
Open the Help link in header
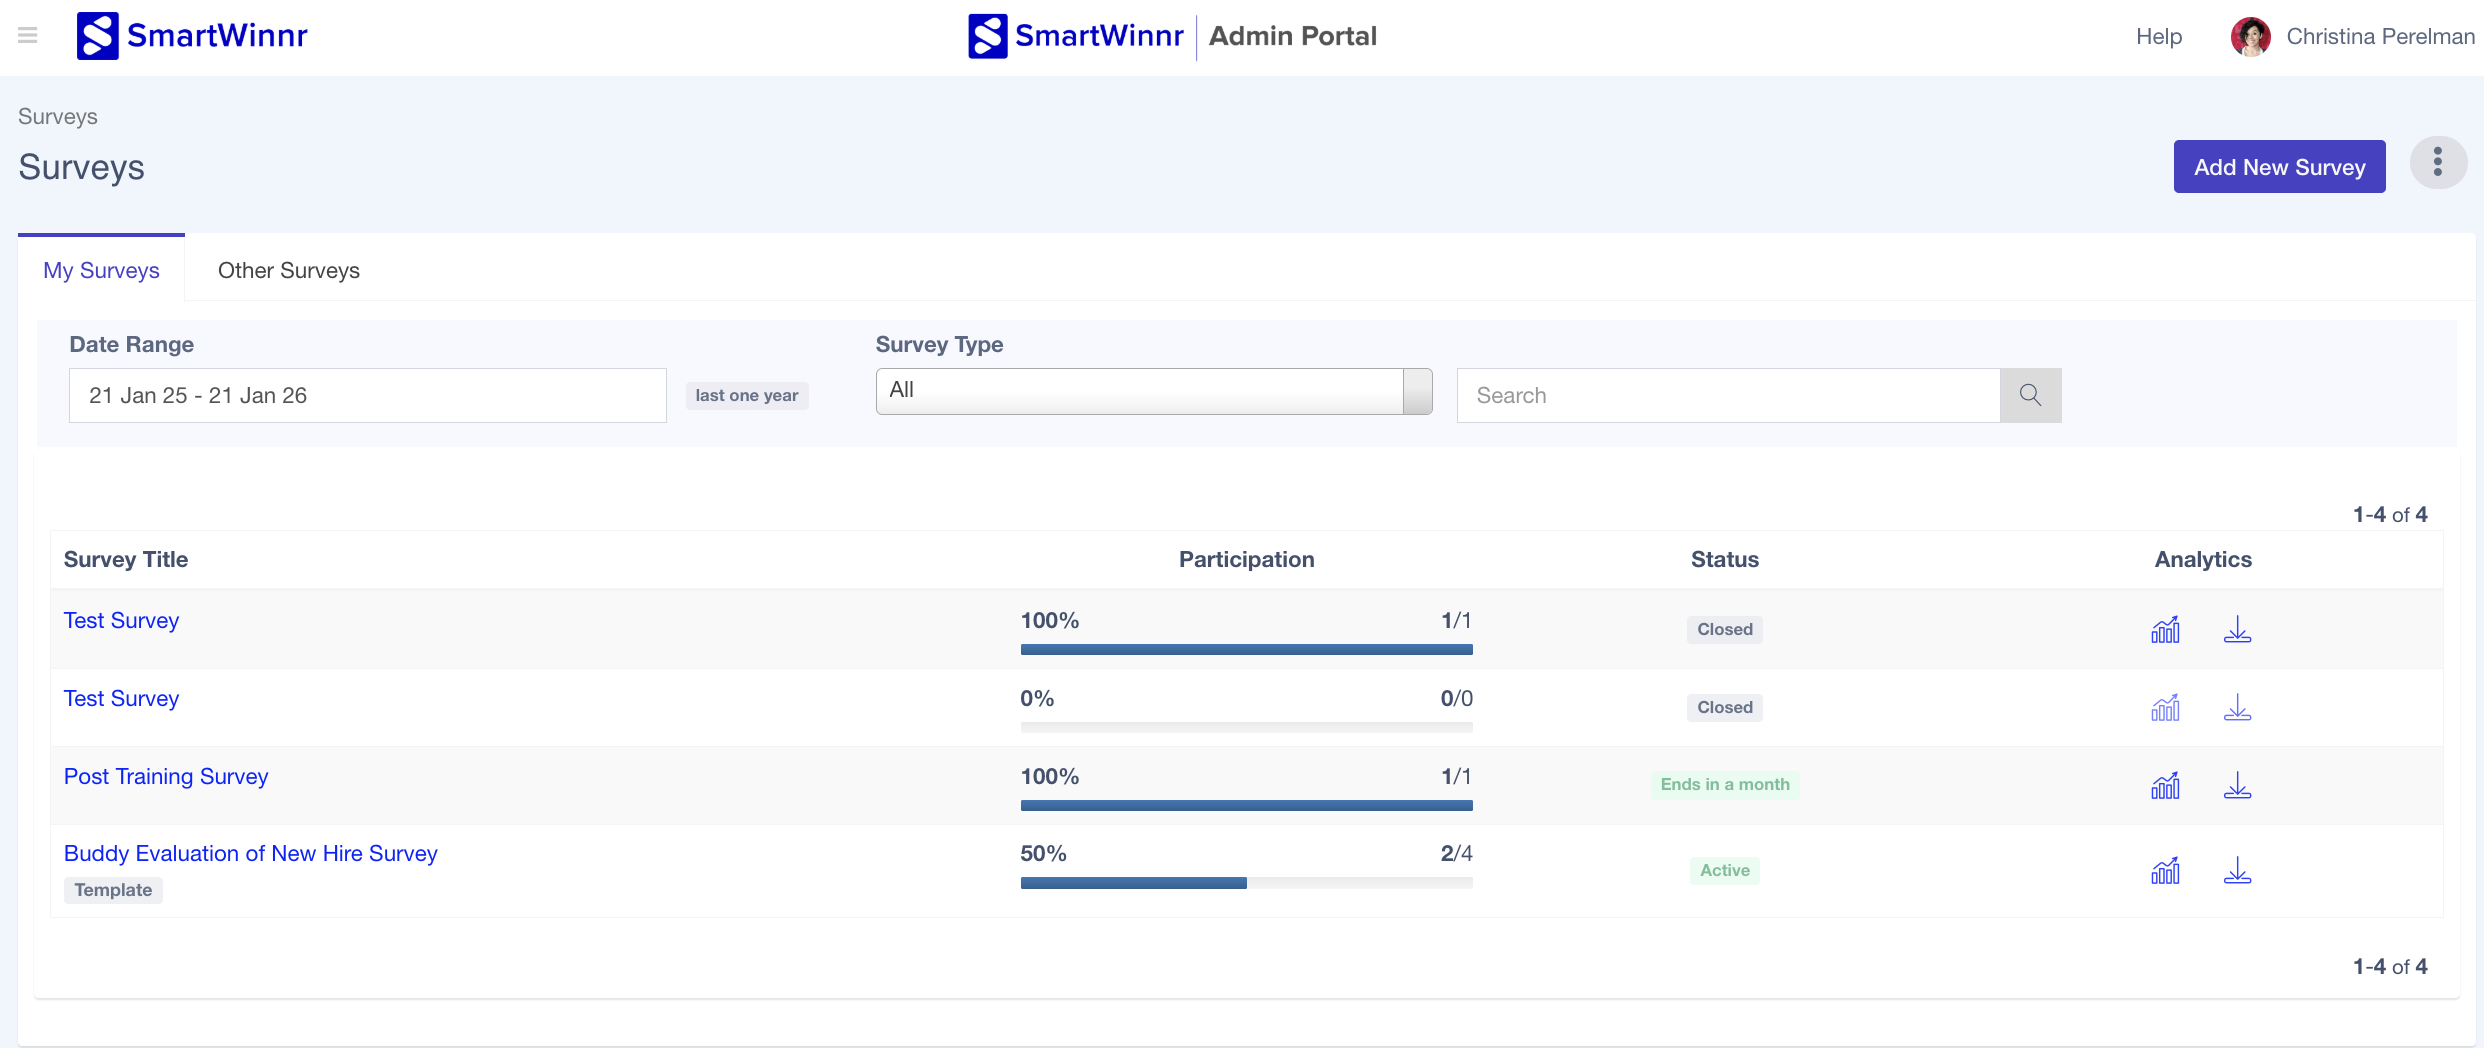[x=2158, y=37]
